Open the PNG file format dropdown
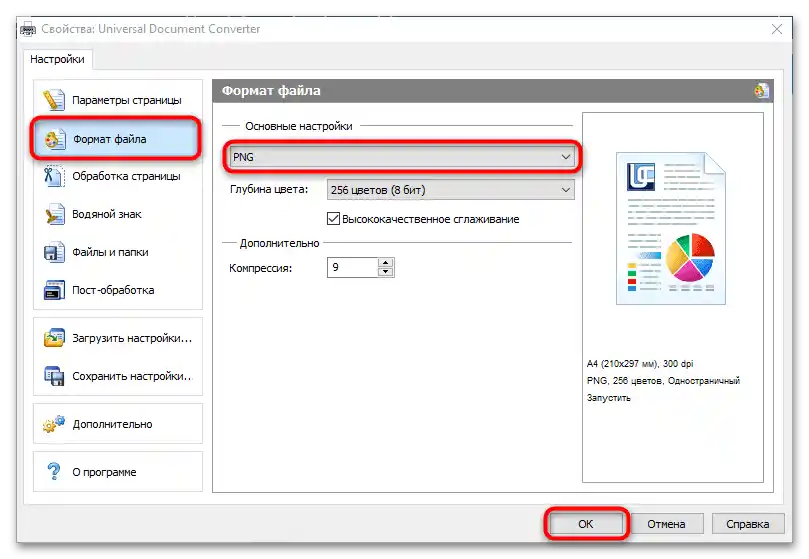This screenshot has height=559, width=809. point(402,157)
